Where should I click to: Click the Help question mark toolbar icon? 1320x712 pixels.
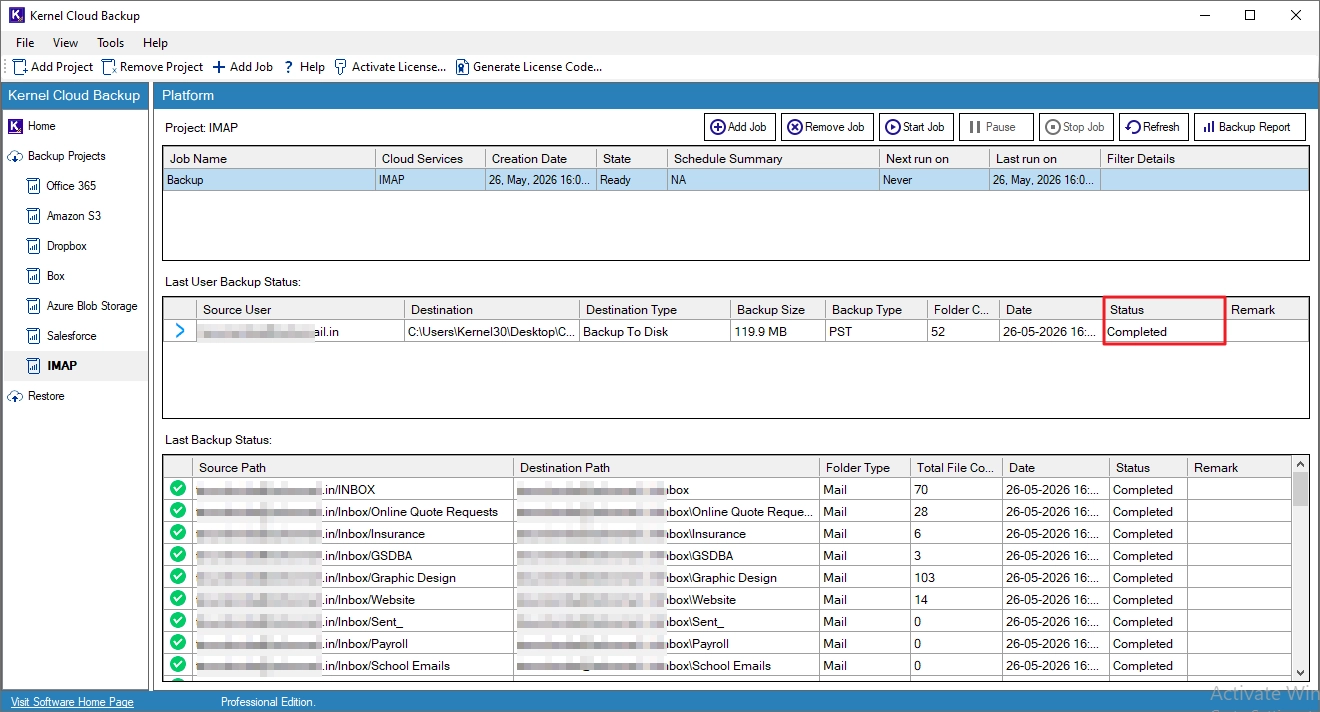point(288,67)
